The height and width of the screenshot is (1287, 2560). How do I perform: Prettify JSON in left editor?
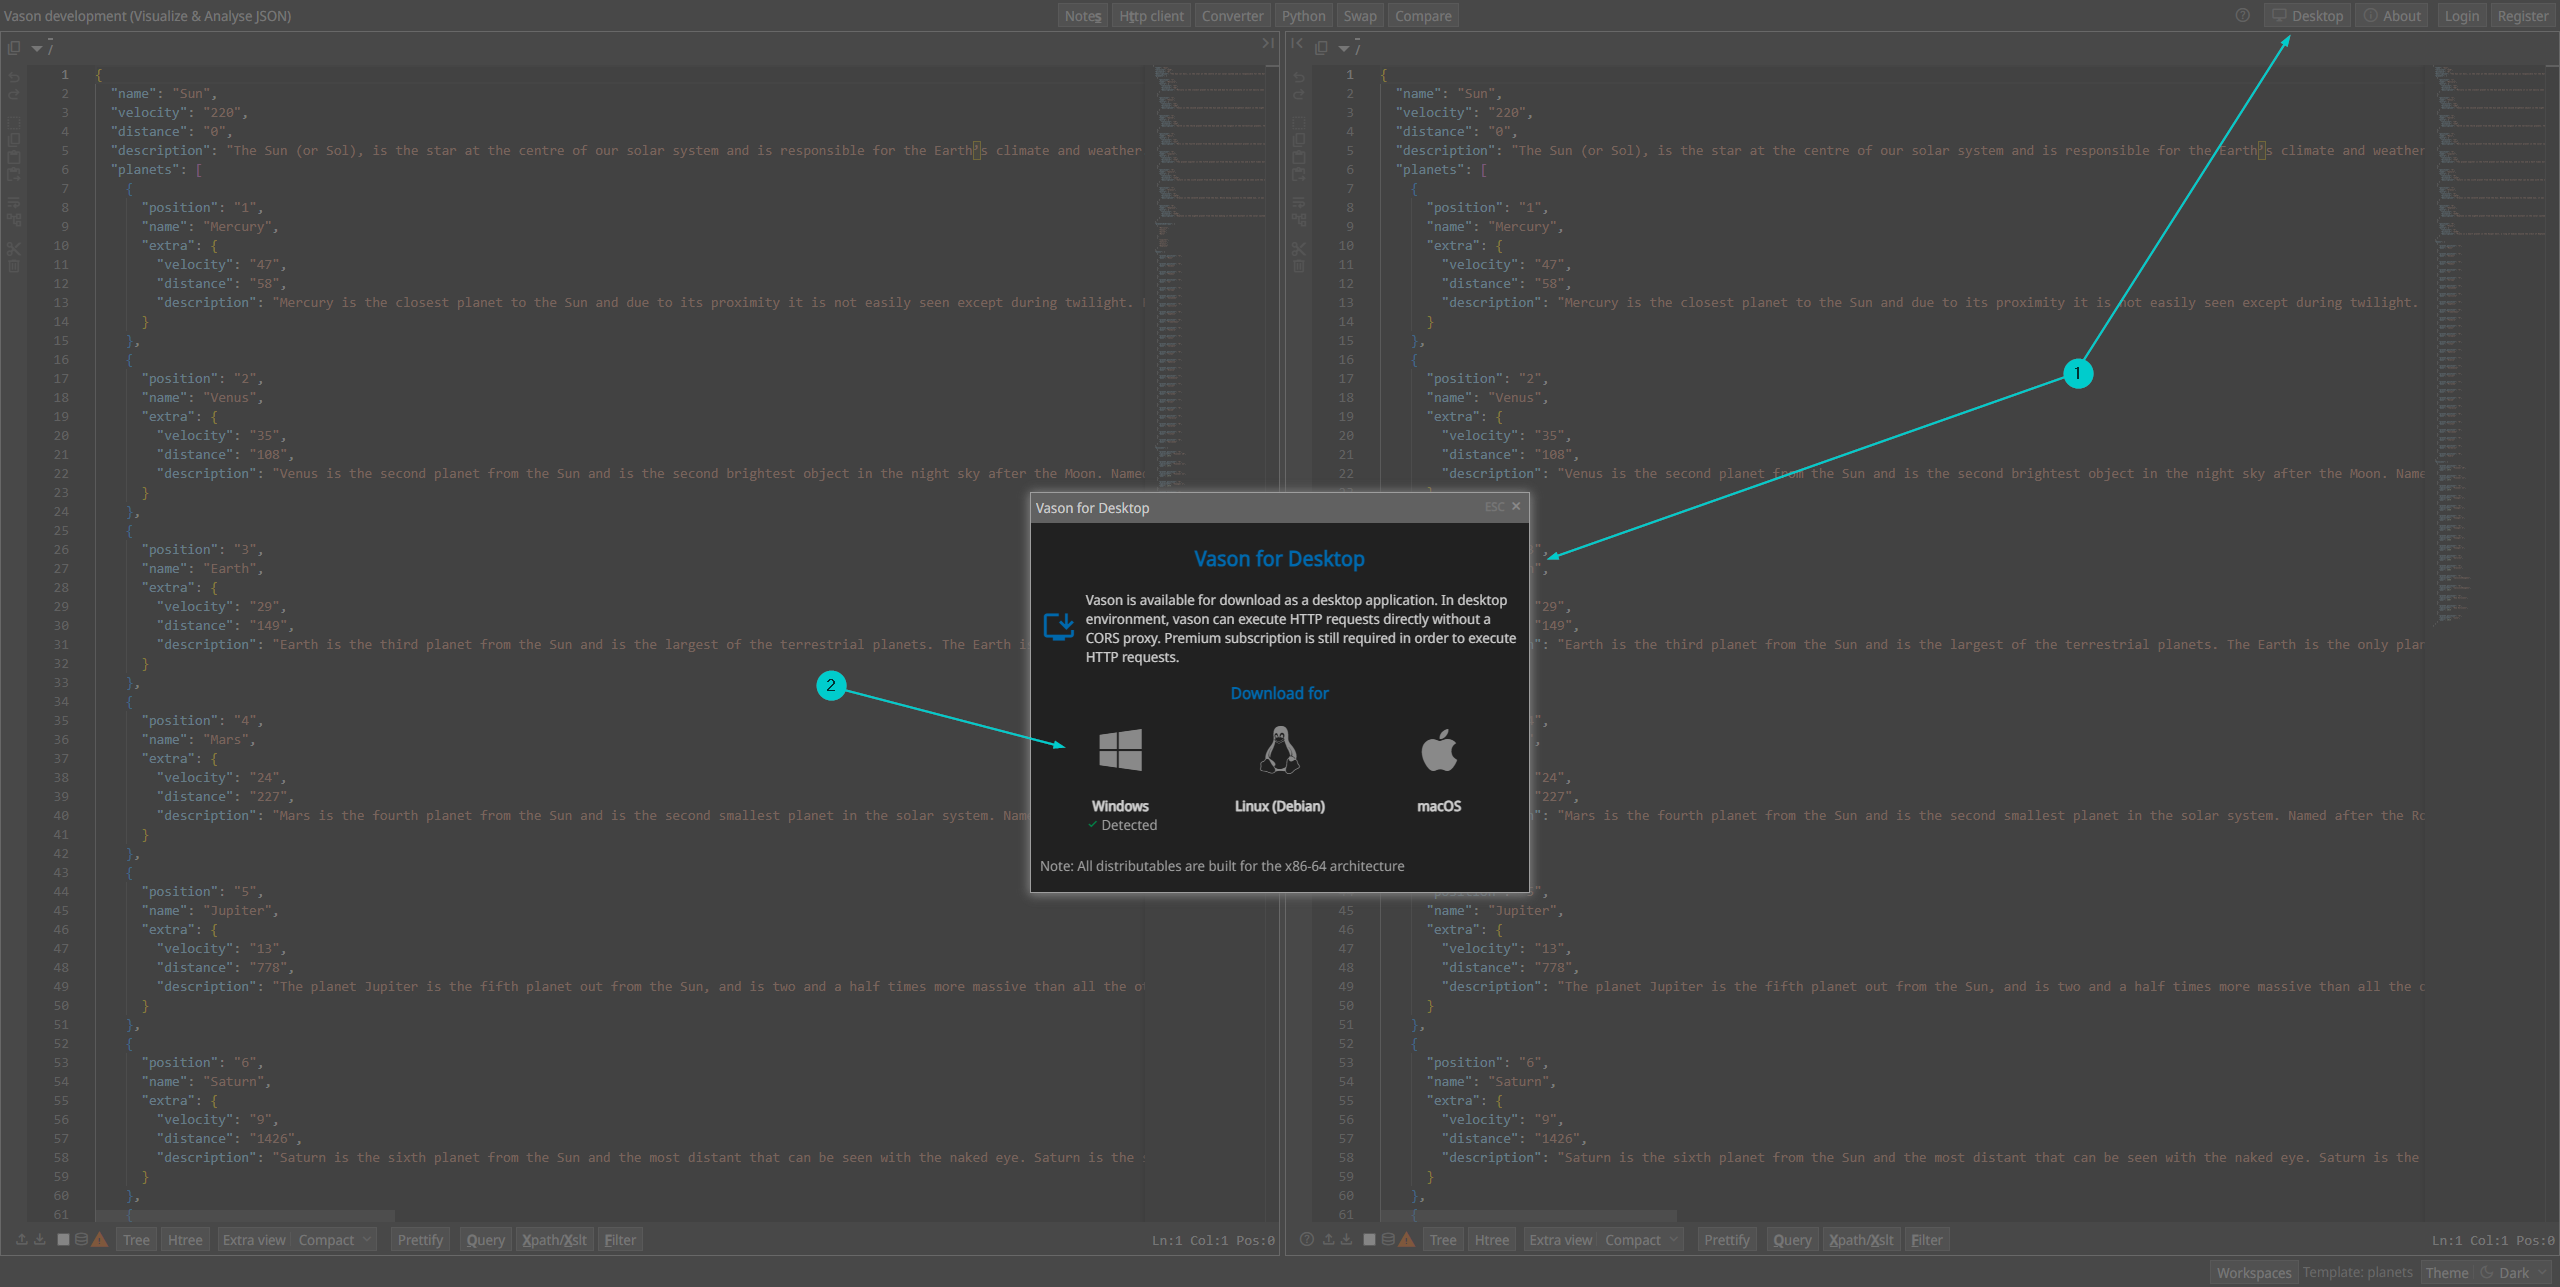tap(420, 1240)
